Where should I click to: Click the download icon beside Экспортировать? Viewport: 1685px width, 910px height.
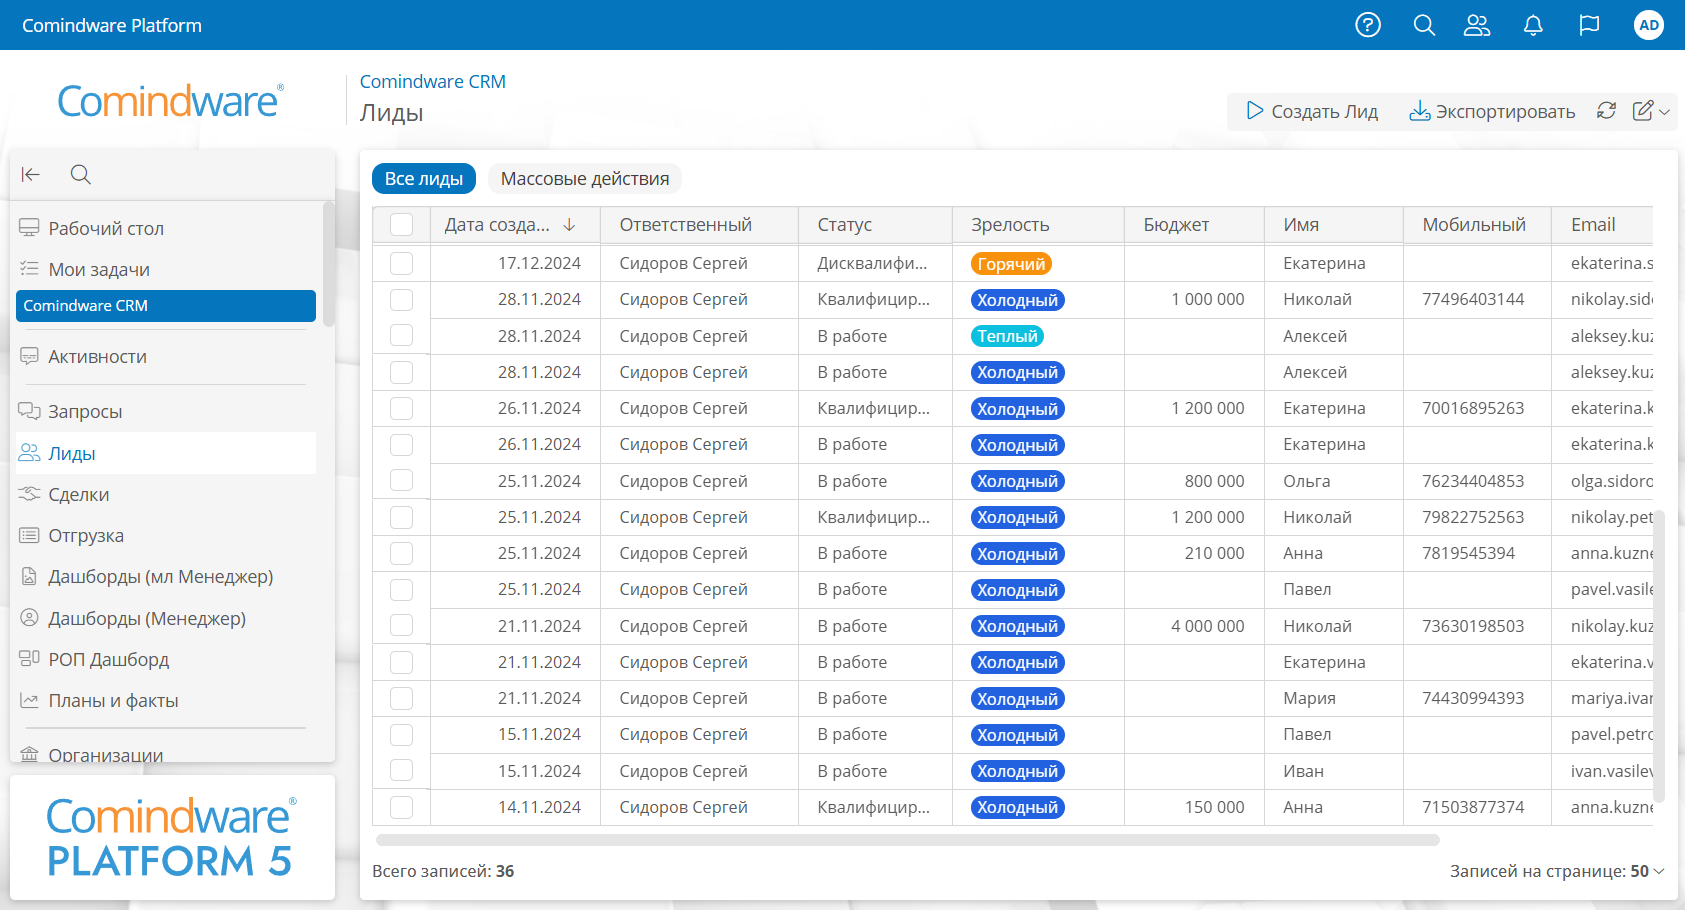pos(1419,111)
